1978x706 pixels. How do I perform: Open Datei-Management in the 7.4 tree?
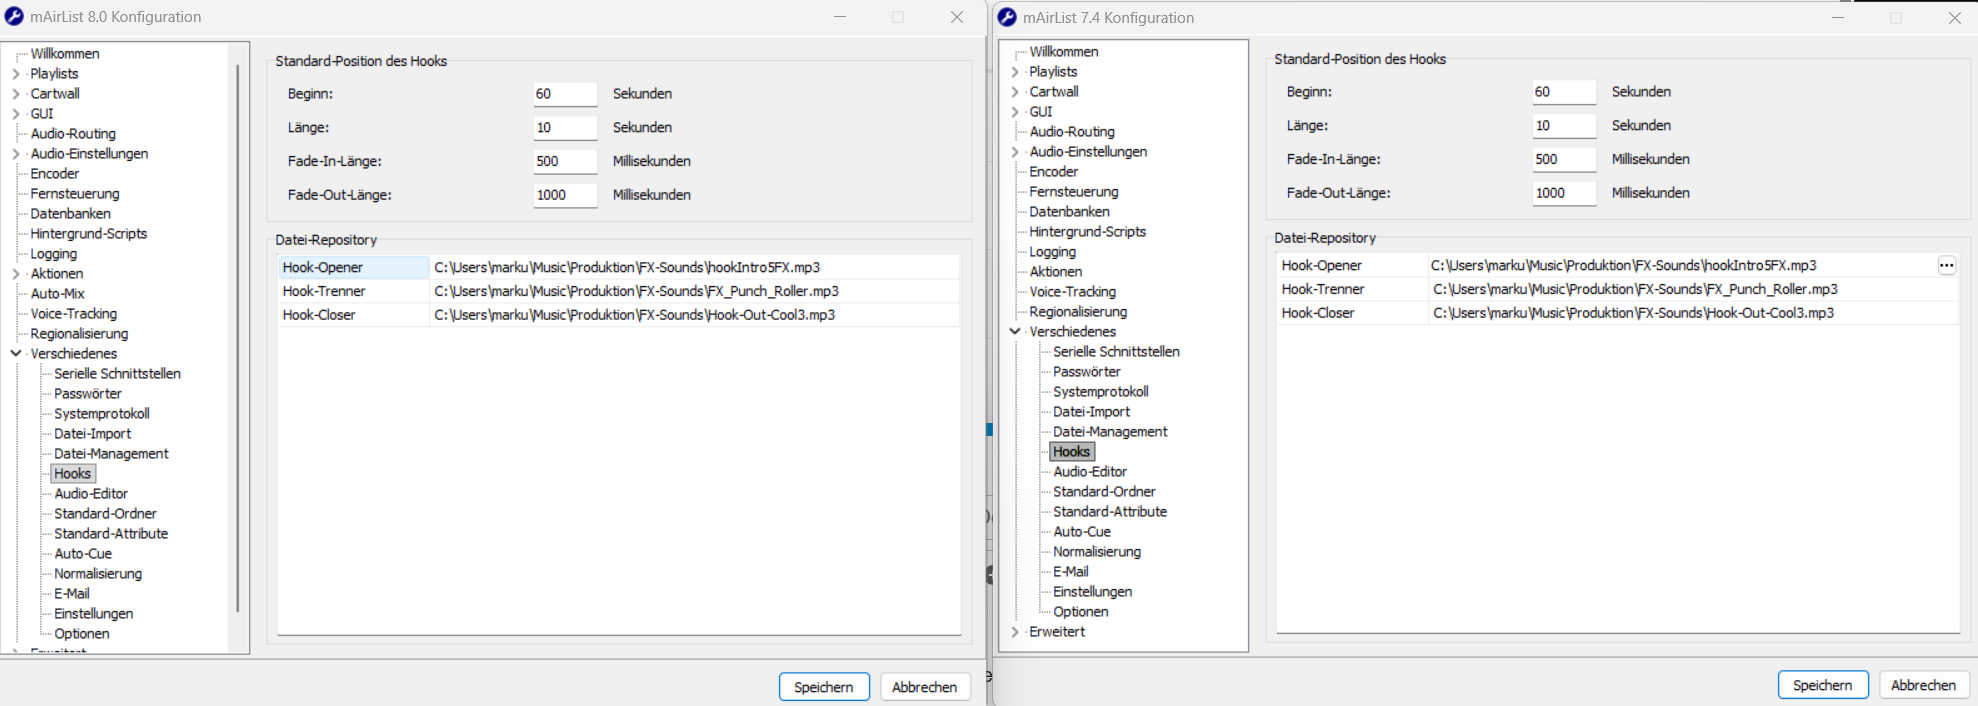[1110, 432]
